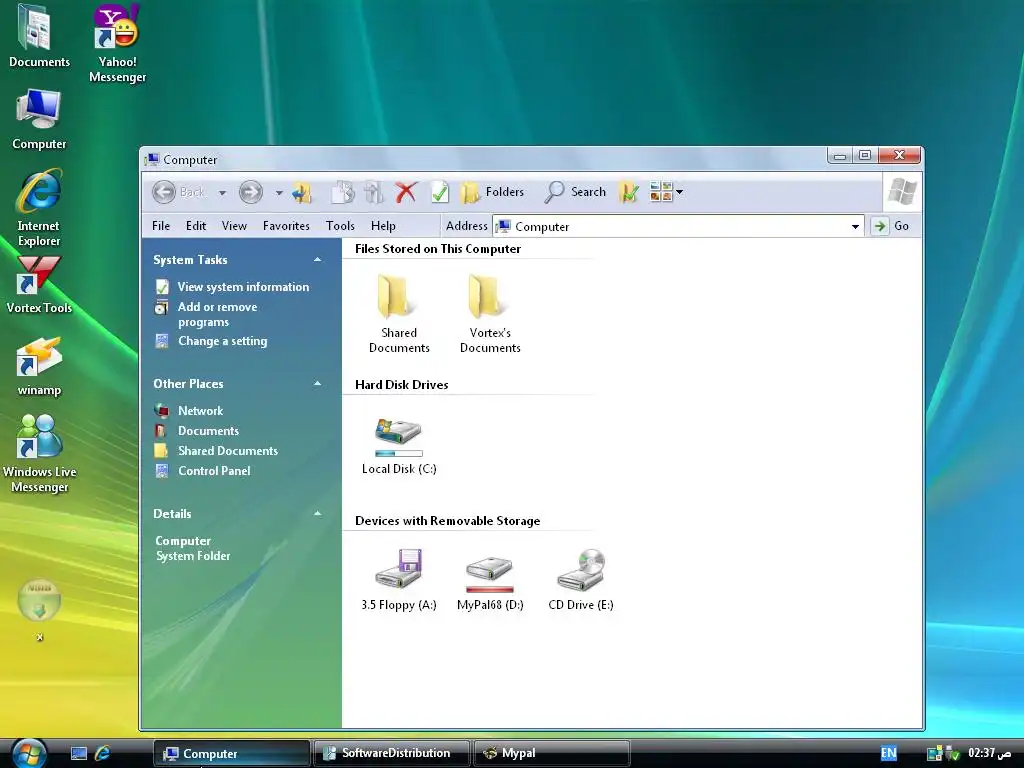Open Control Panel link in sidebar
This screenshot has width=1024, height=768.
pos(214,471)
